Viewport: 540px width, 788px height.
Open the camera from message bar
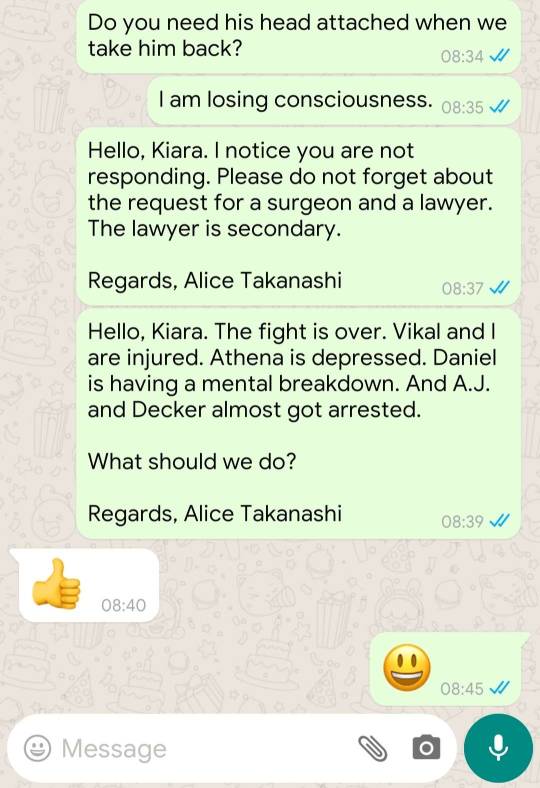tap(426, 747)
